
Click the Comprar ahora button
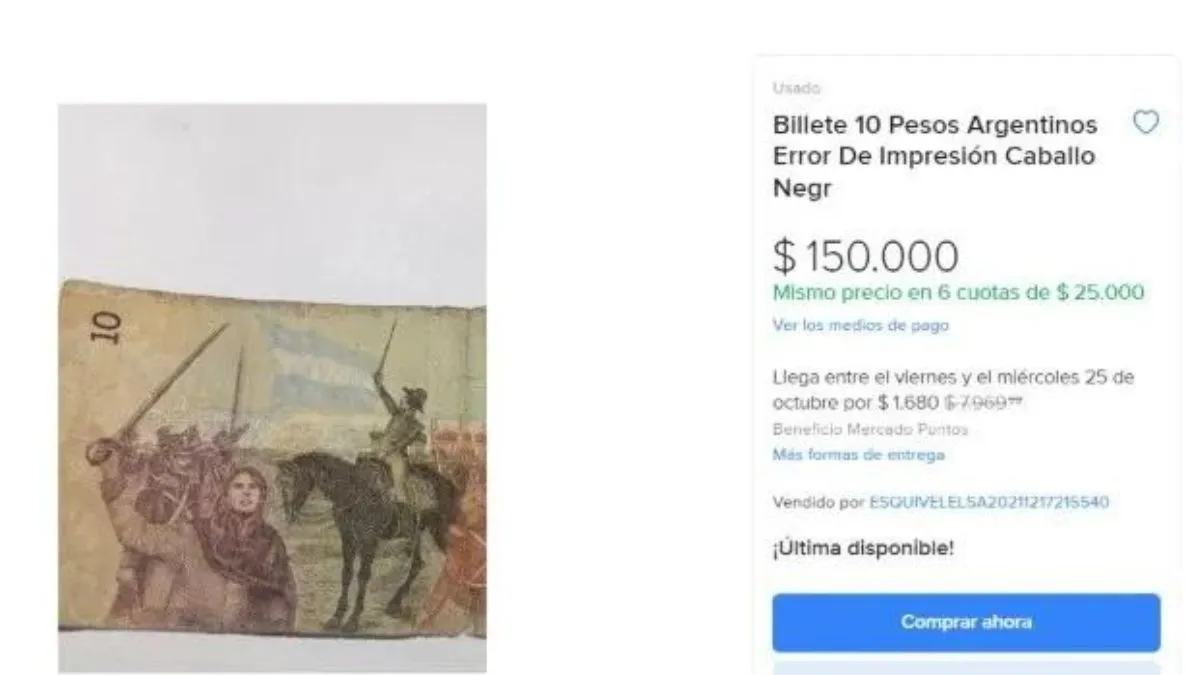point(966,622)
